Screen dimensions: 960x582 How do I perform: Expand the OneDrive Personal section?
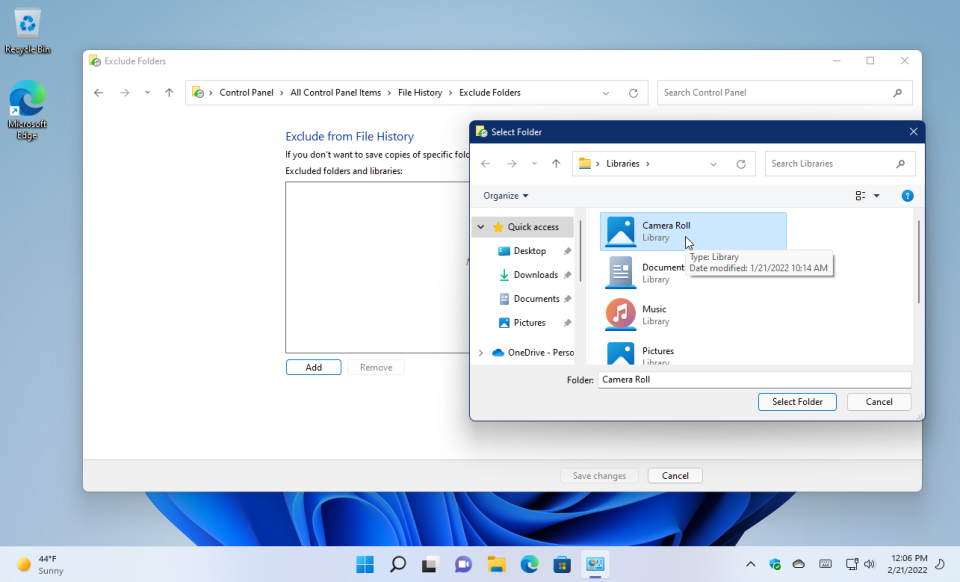[481, 352]
